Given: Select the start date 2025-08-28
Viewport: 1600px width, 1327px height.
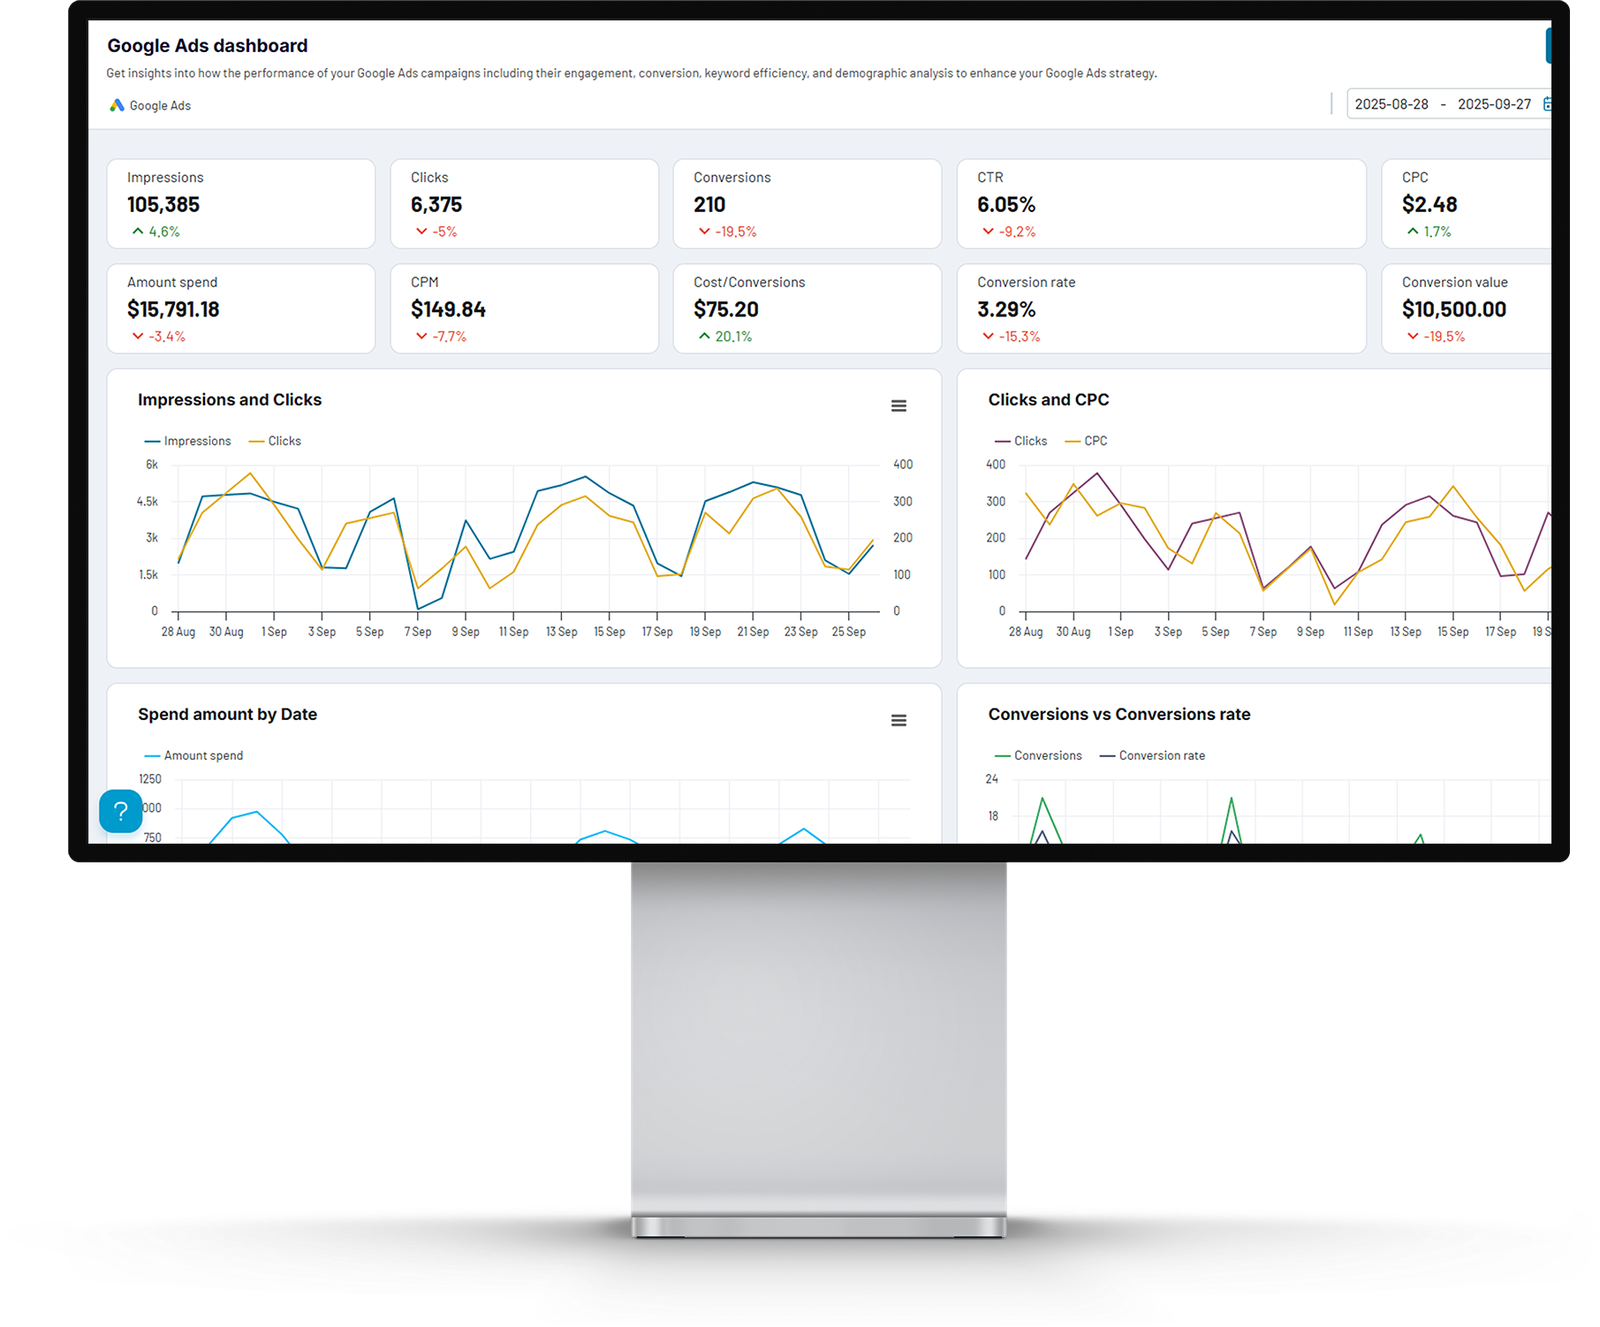Looking at the screenshot, I should pos(1391,104).
